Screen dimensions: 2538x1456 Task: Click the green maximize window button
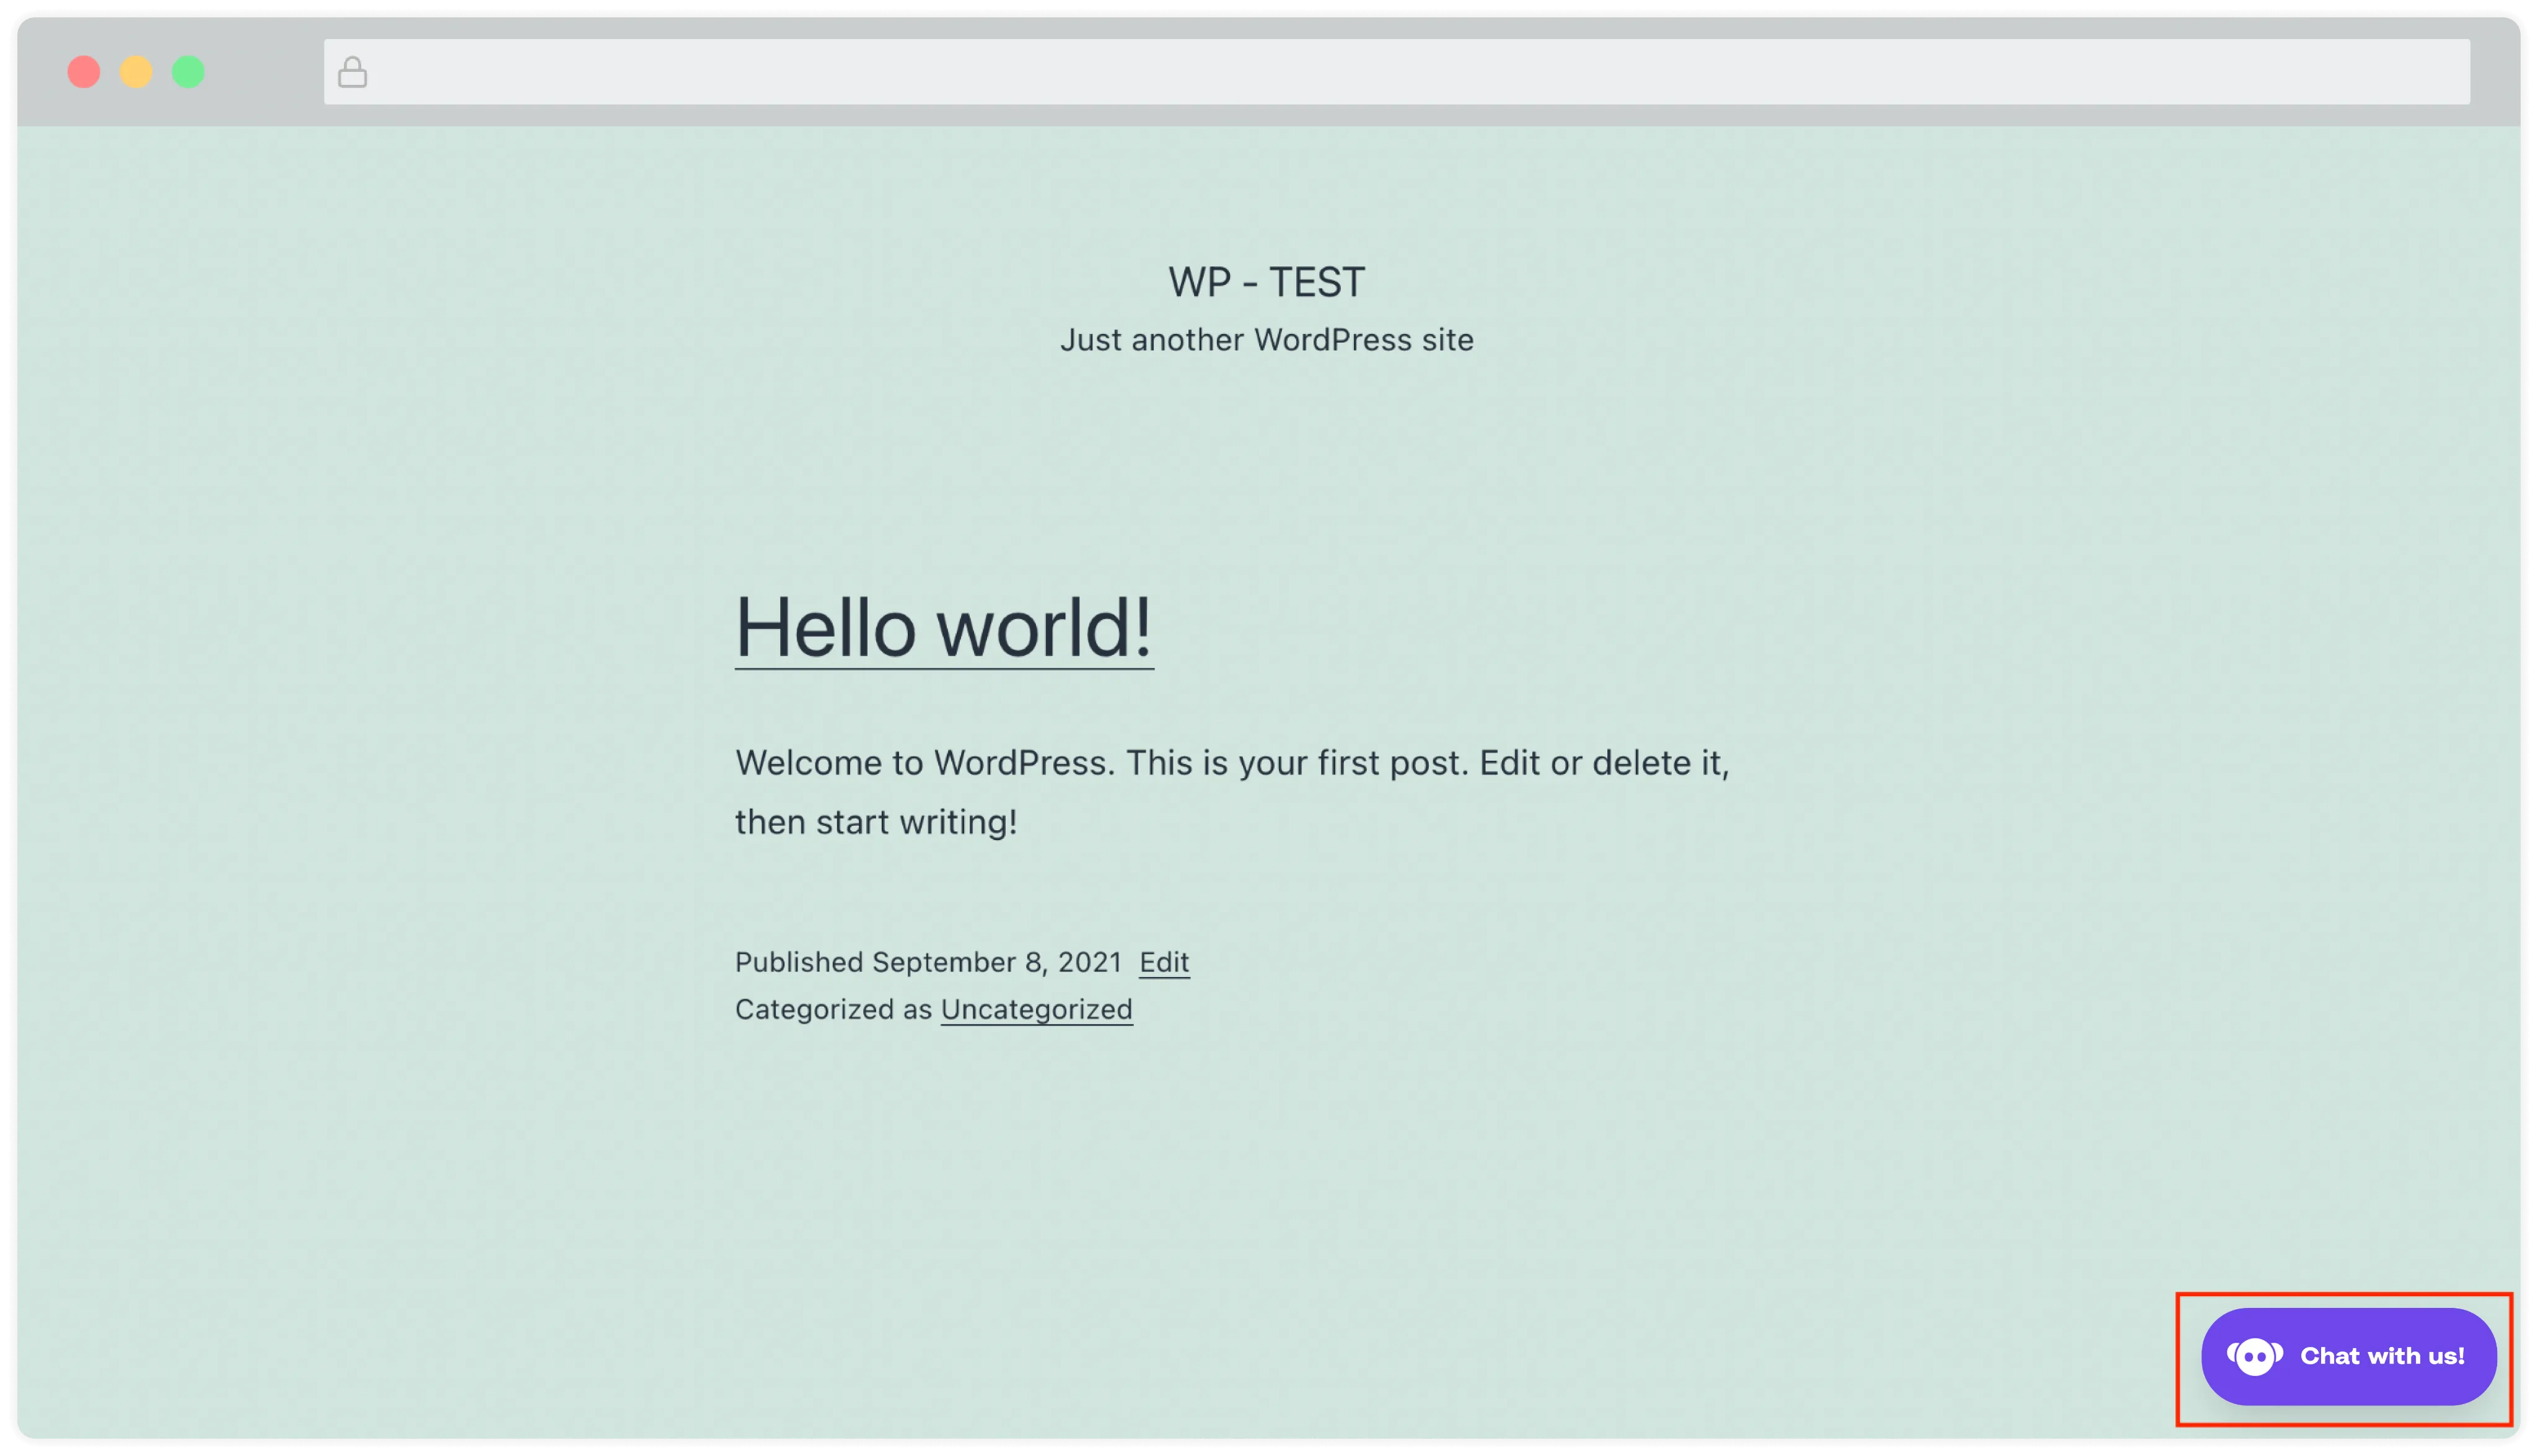pyautogui.click(x=188, y=72)
